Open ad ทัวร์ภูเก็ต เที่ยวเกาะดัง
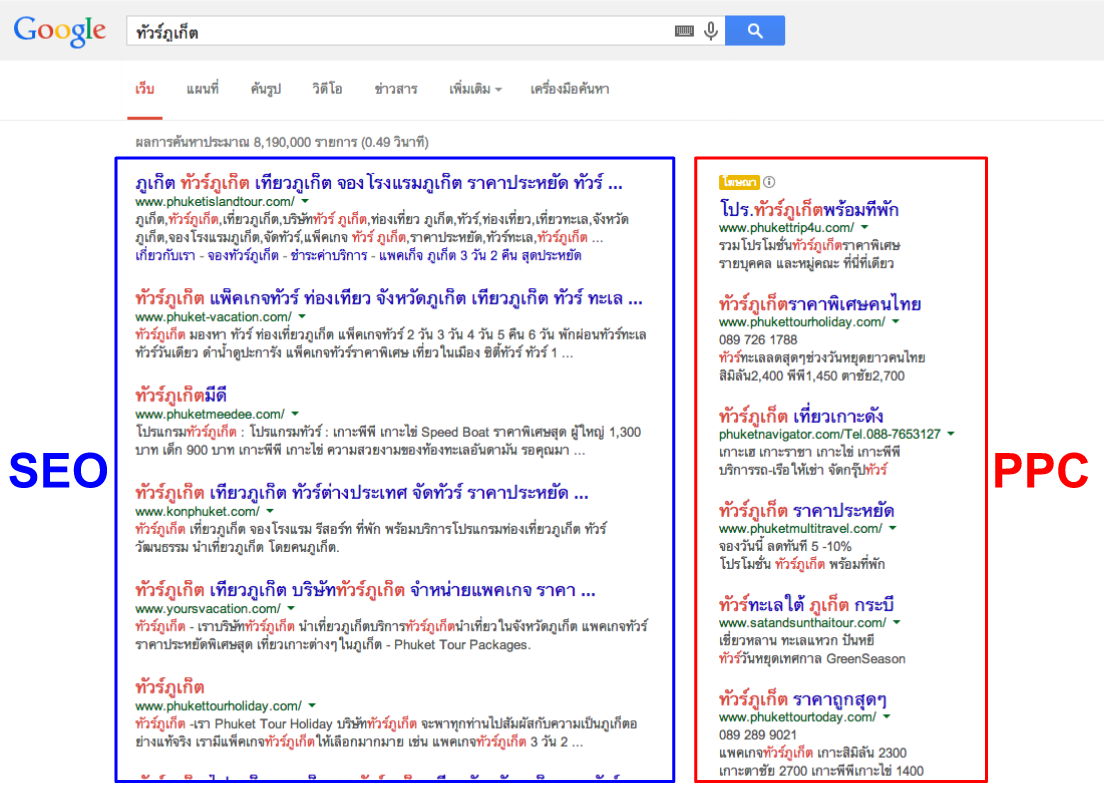 [x=801, y=416]
